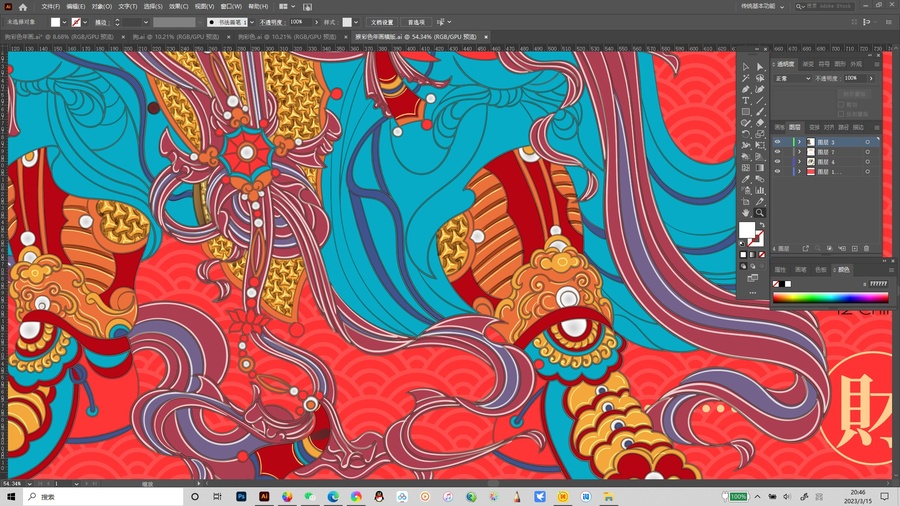The width and height of the screenshot is (900, 506).
Task: Click the 文档设置 button
Action: (382, 22)
